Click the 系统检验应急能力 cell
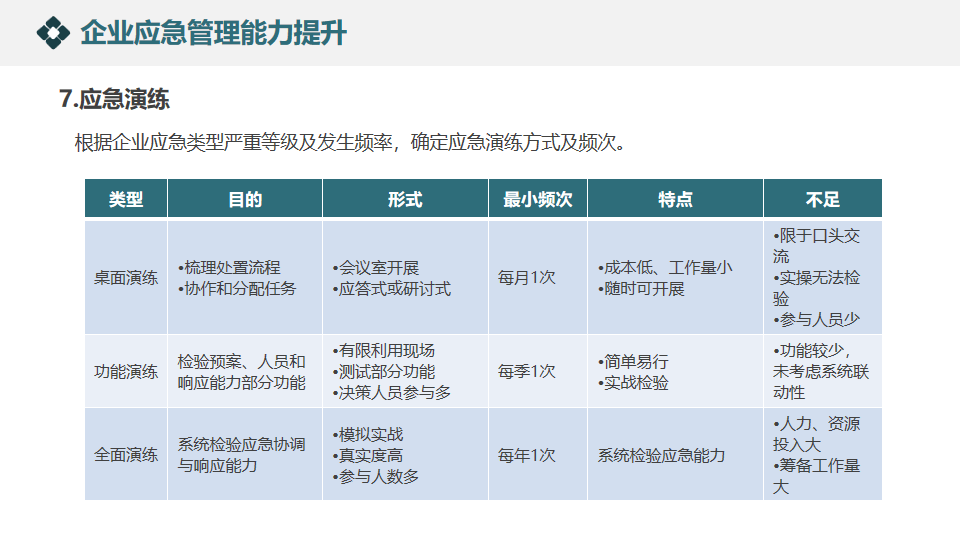960x540 pixels. coord(675,454)
